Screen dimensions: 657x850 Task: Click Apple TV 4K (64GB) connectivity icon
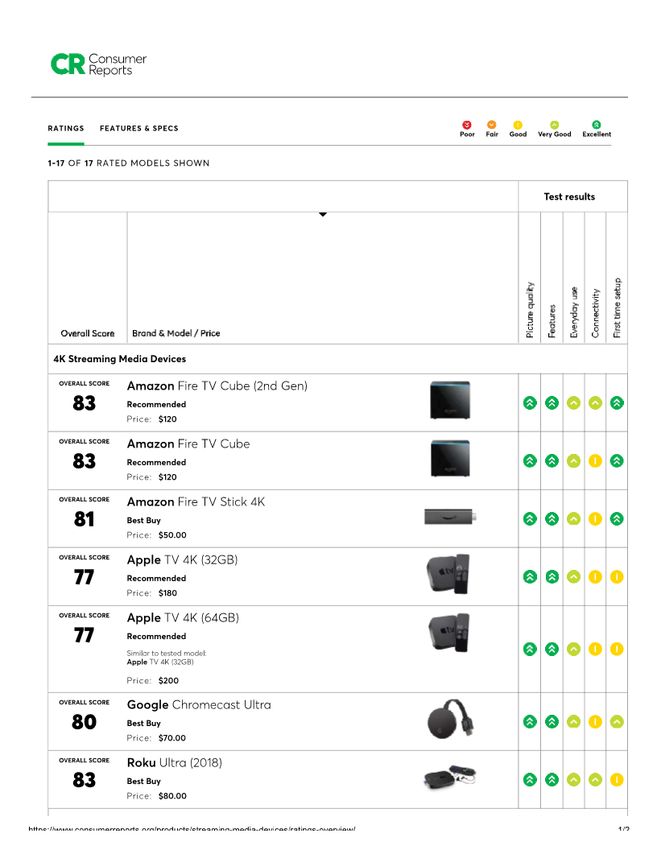tap(595, 649)
